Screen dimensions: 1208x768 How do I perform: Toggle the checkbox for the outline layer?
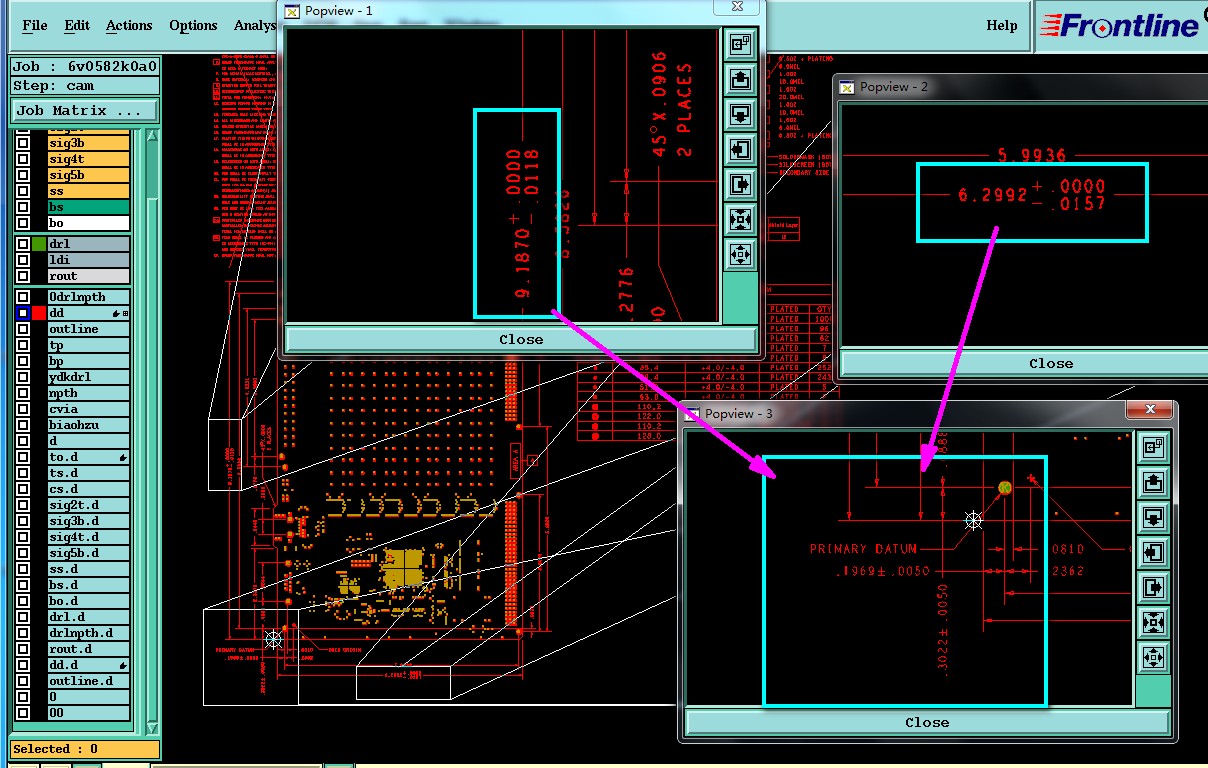[x=23, y=329]
